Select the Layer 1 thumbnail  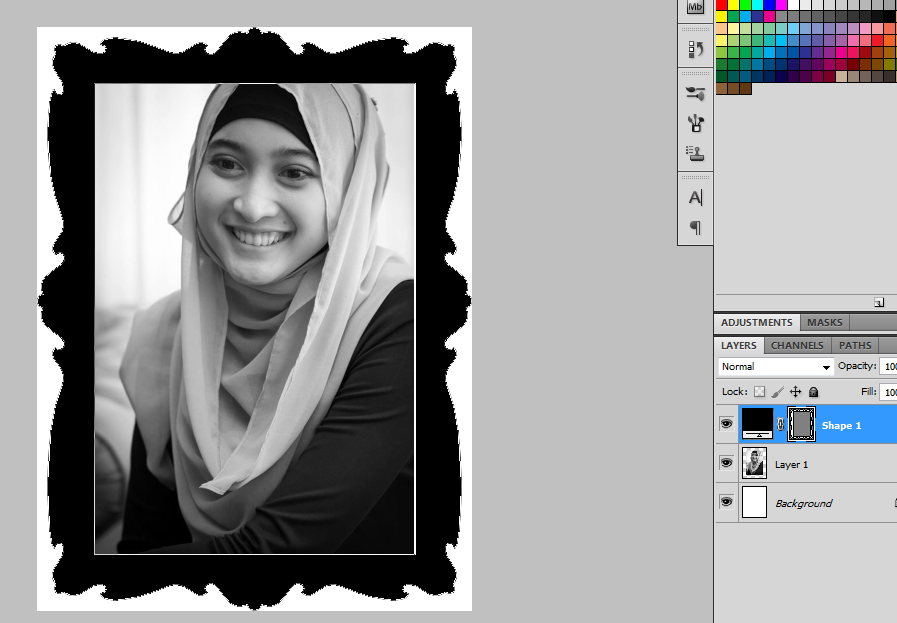pyautogui.click(x=755, y=462)
